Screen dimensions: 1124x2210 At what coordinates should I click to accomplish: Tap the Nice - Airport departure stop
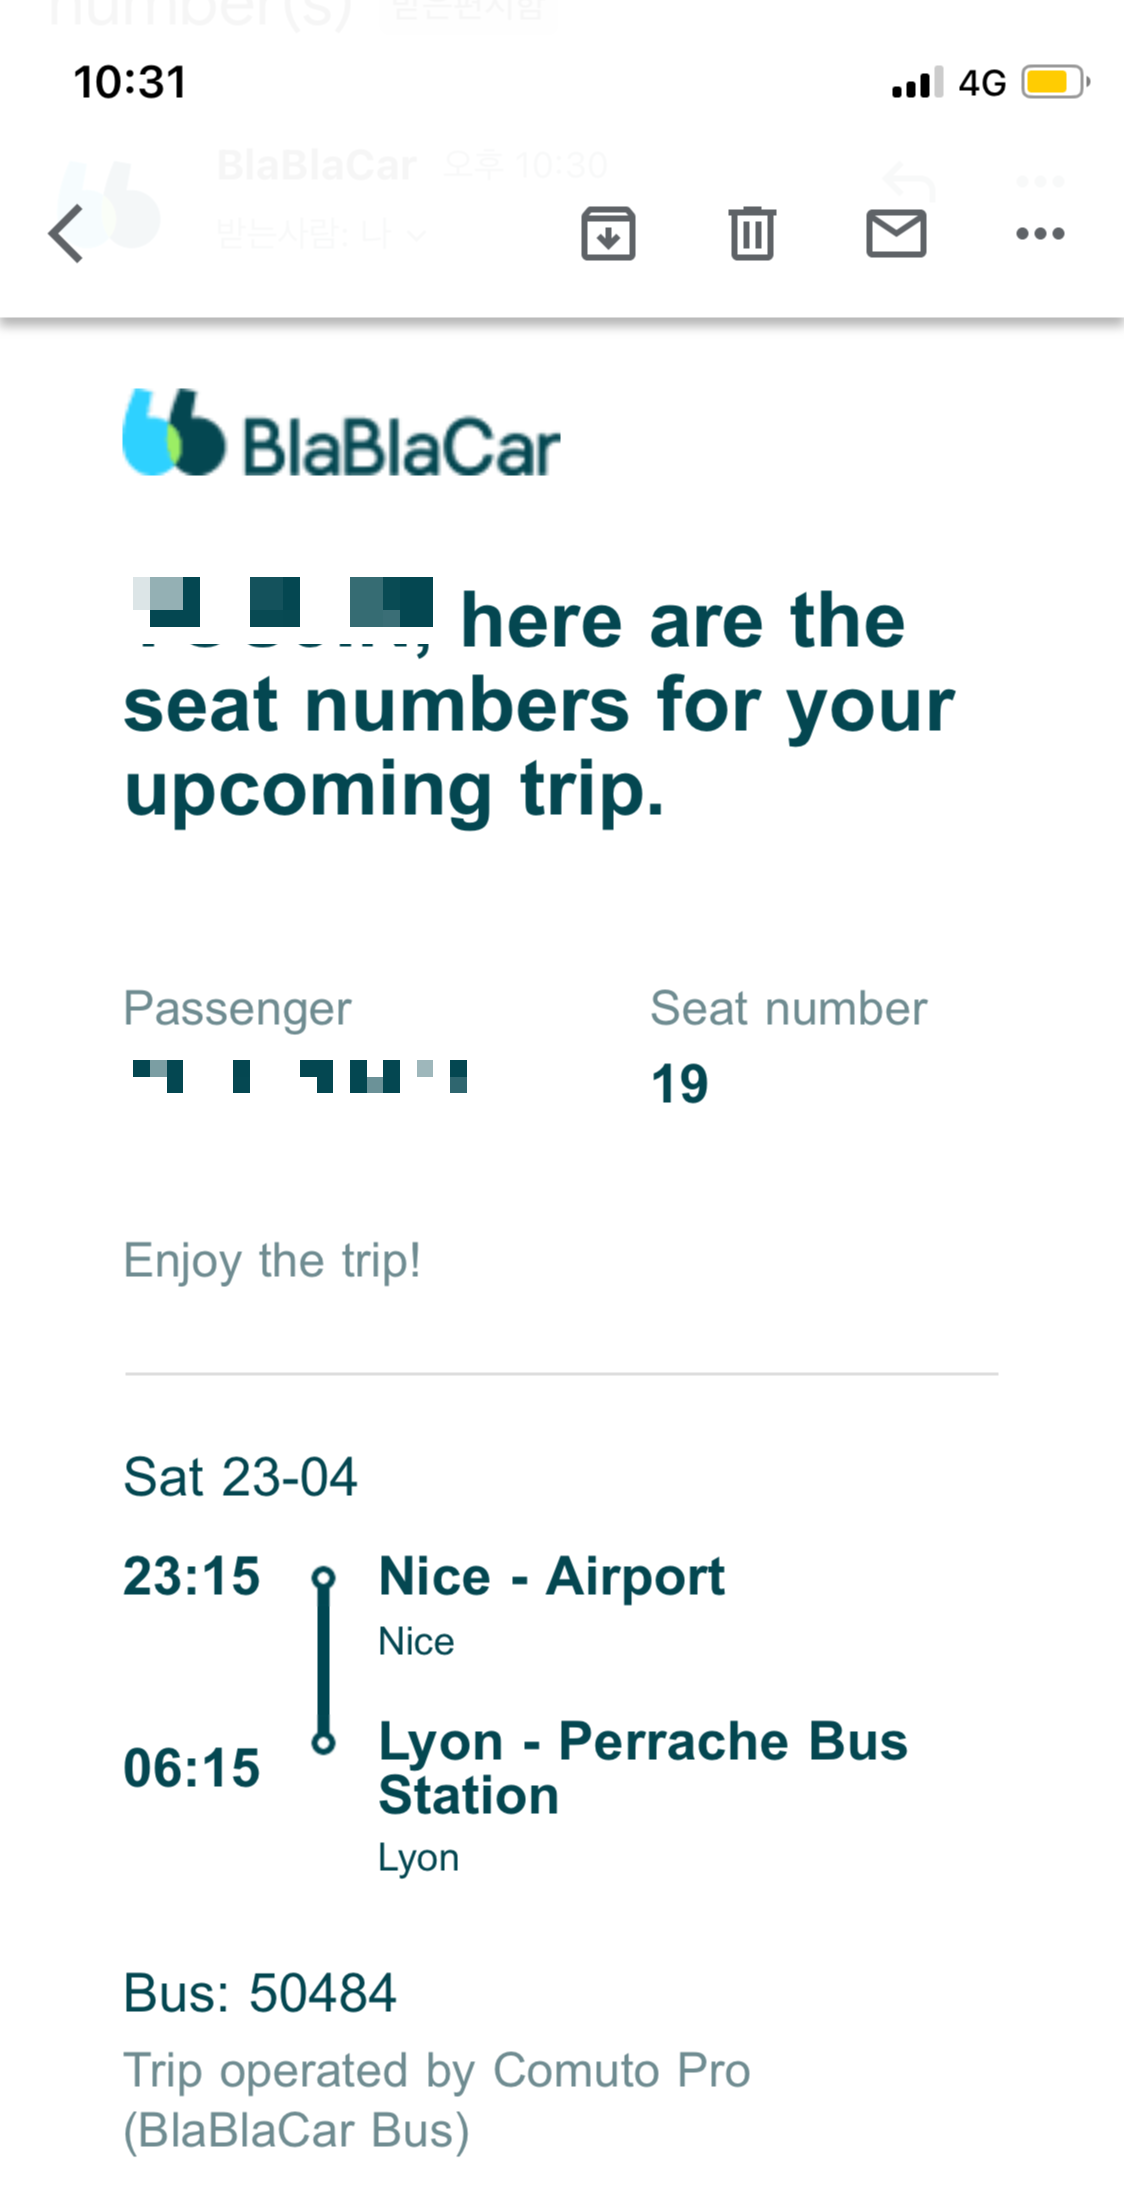[x=552, y=1576]
